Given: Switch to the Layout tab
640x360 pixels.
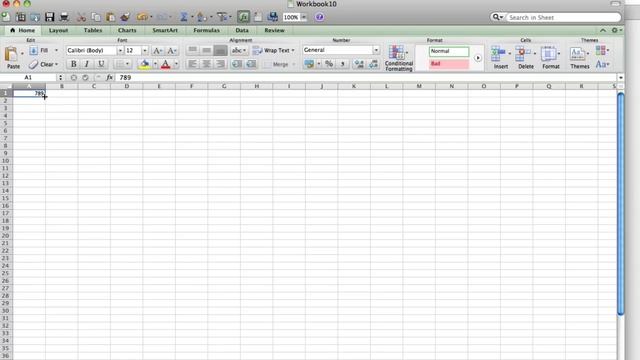Looking at the screenshot, I should point(58,30).
